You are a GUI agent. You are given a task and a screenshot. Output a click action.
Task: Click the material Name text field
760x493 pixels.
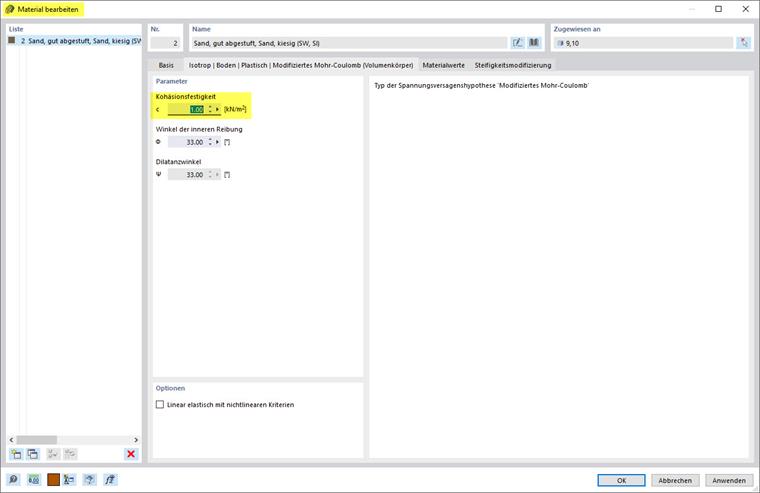click(349, 43)
